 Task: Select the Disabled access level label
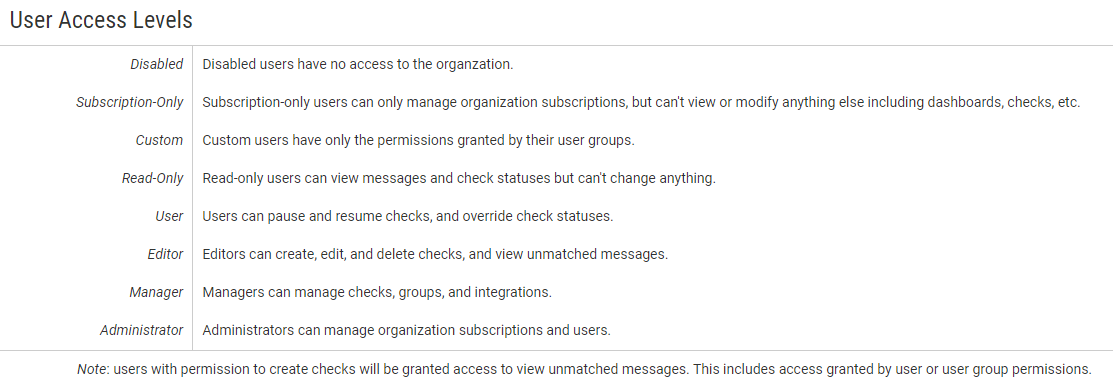(157, 64)
